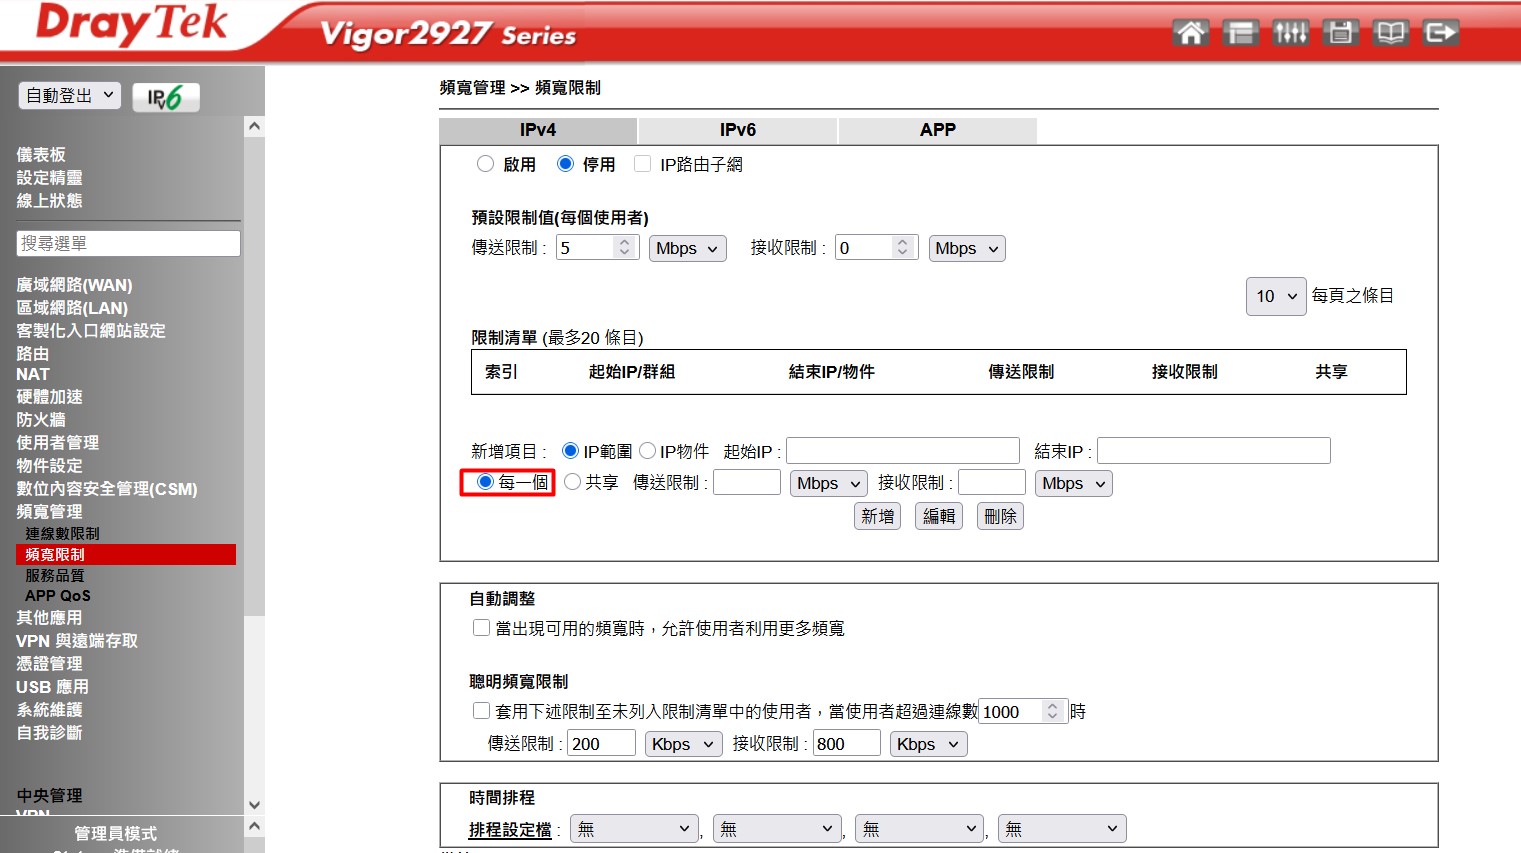Image resolution: width=1521 pixels, height=853 pixels.
Task: Enable the 自動調整 bandwidth checkbox
Action: click(481, 628)
